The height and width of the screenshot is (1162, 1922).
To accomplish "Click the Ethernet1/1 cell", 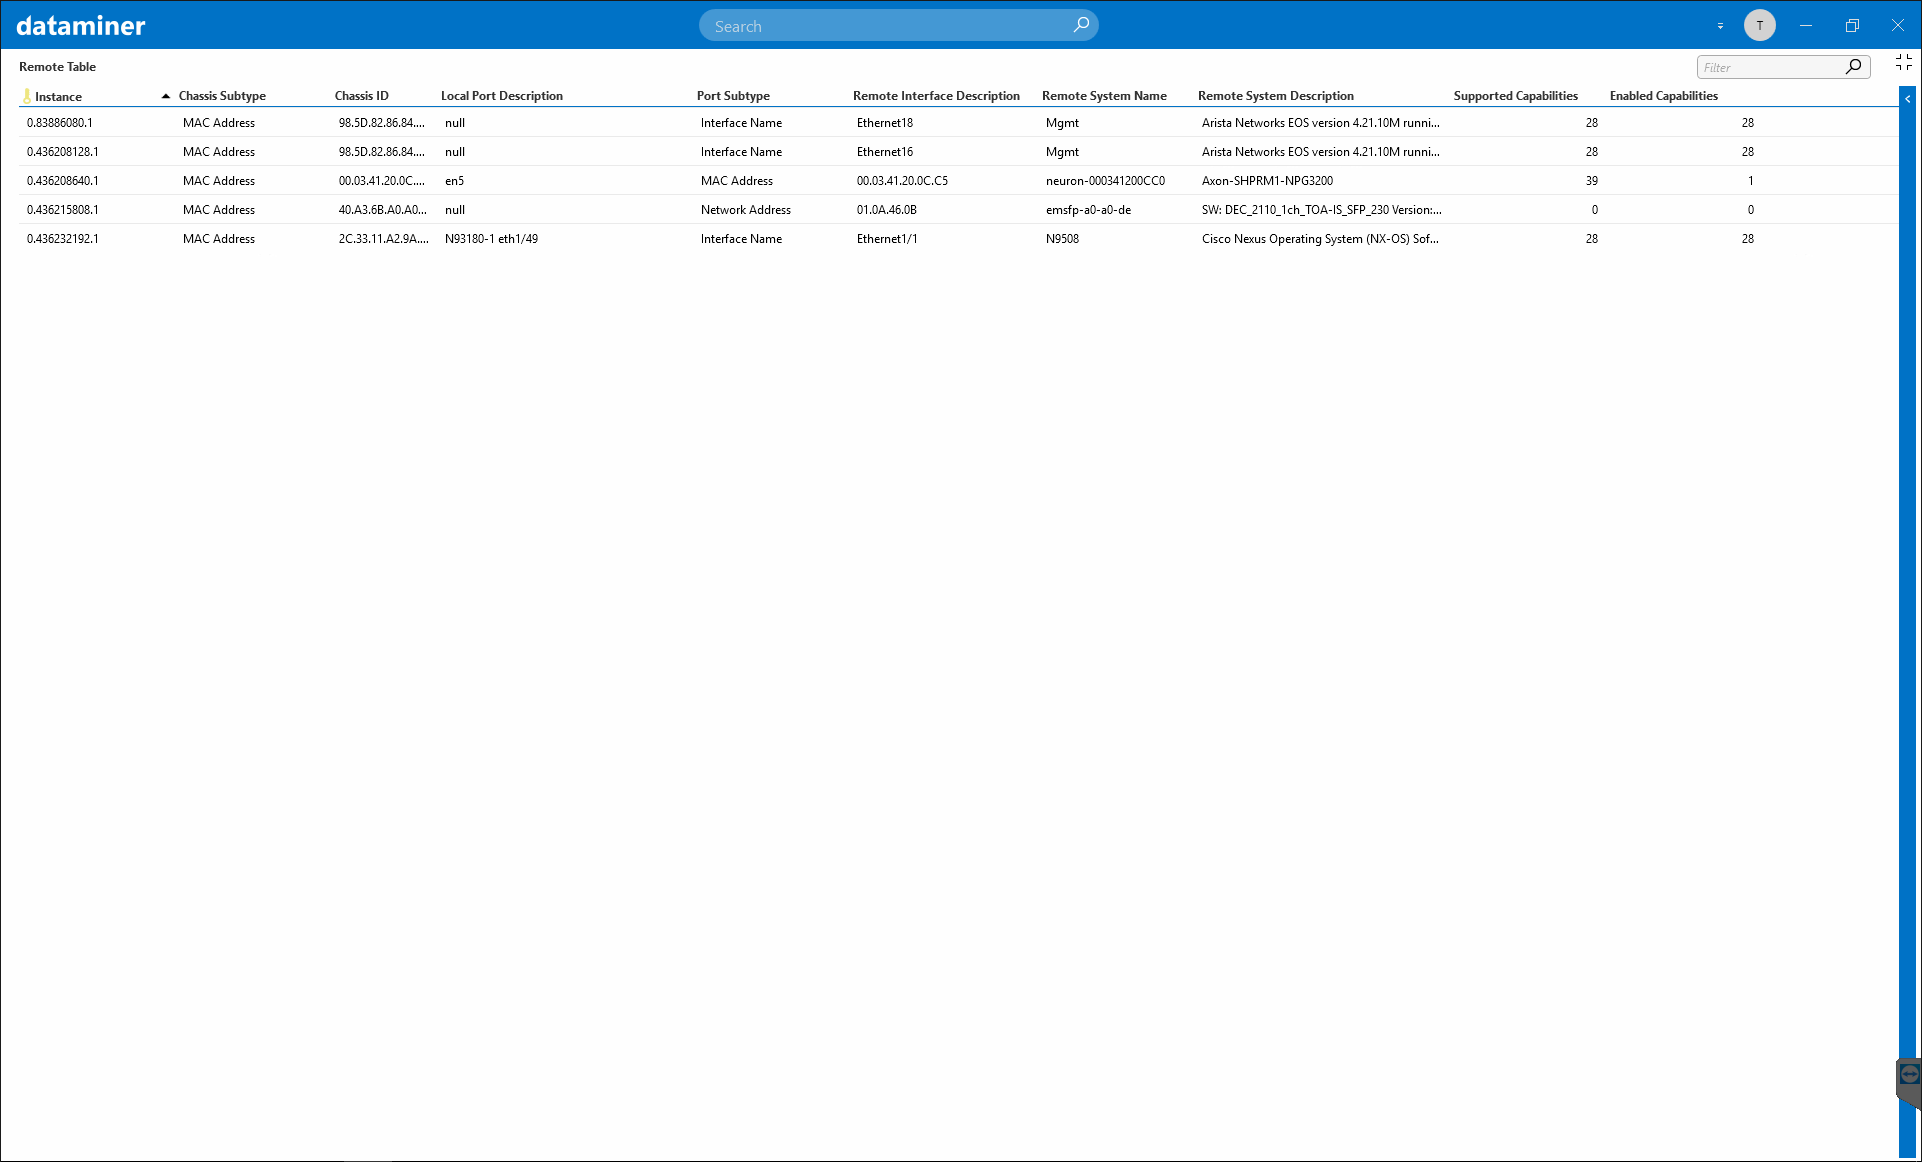I will [887, 239].
